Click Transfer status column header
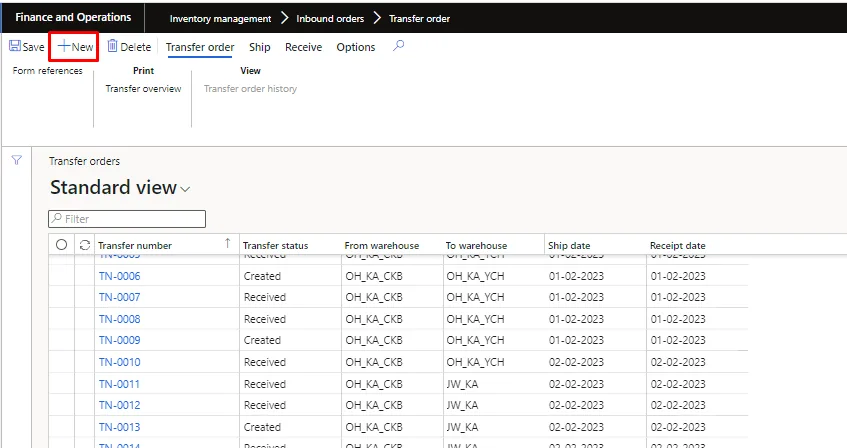Viewport: 847px width, 448px height. pyautogui.click(x=275, y=245)
